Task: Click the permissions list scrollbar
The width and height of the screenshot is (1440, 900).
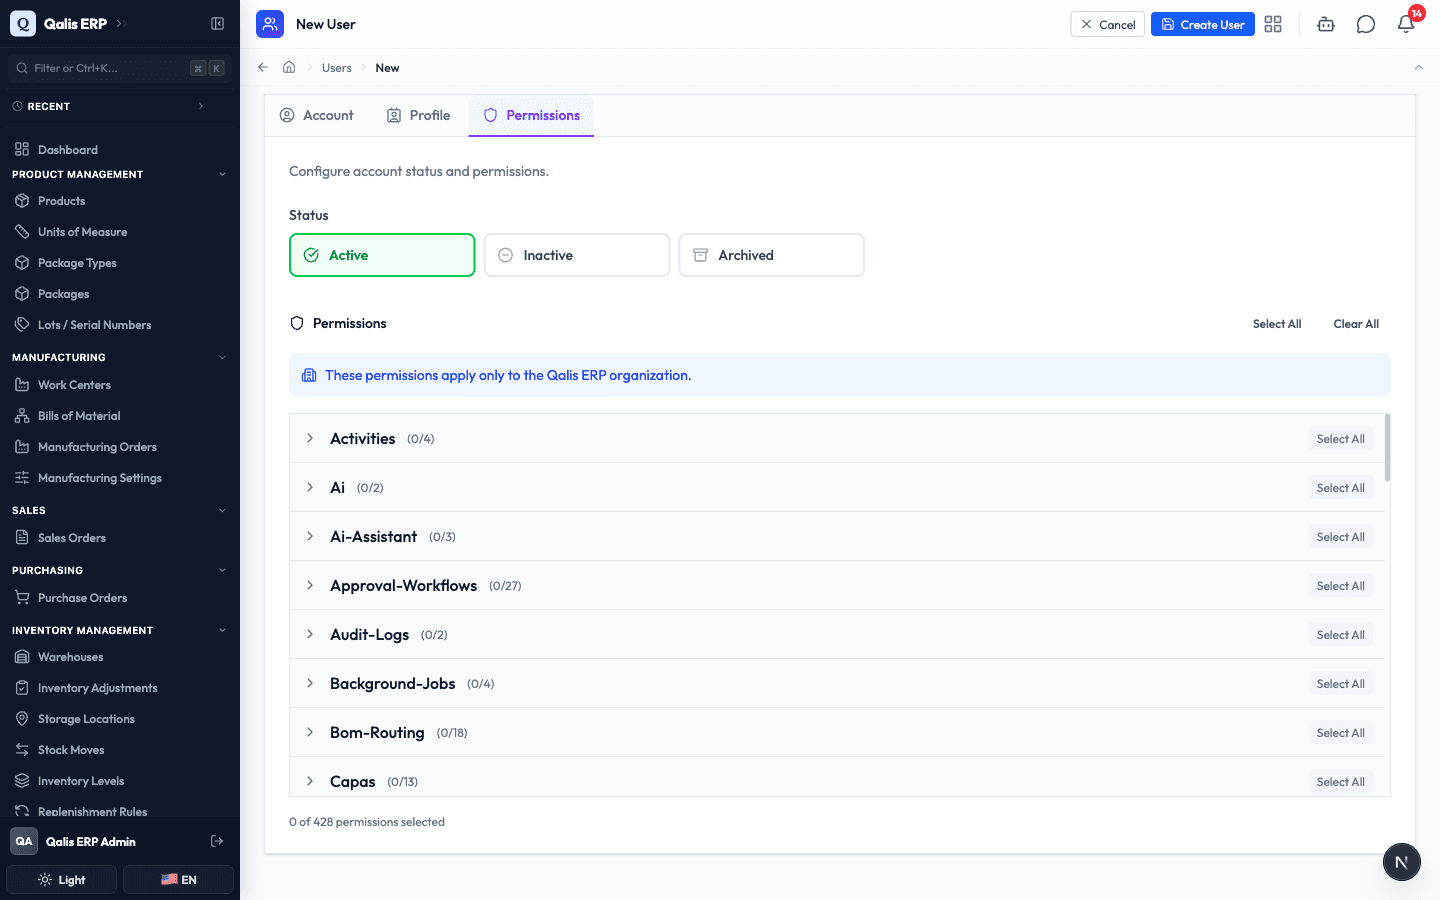Action: 1388,447
